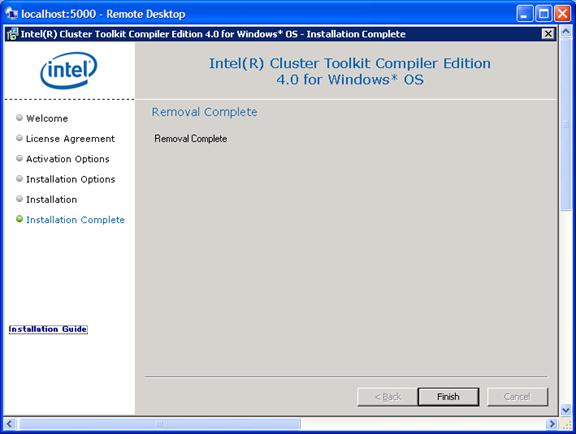The height and width of the screenshot is (434, 576).
Task: Click the Intel logo
Action: 69,70
